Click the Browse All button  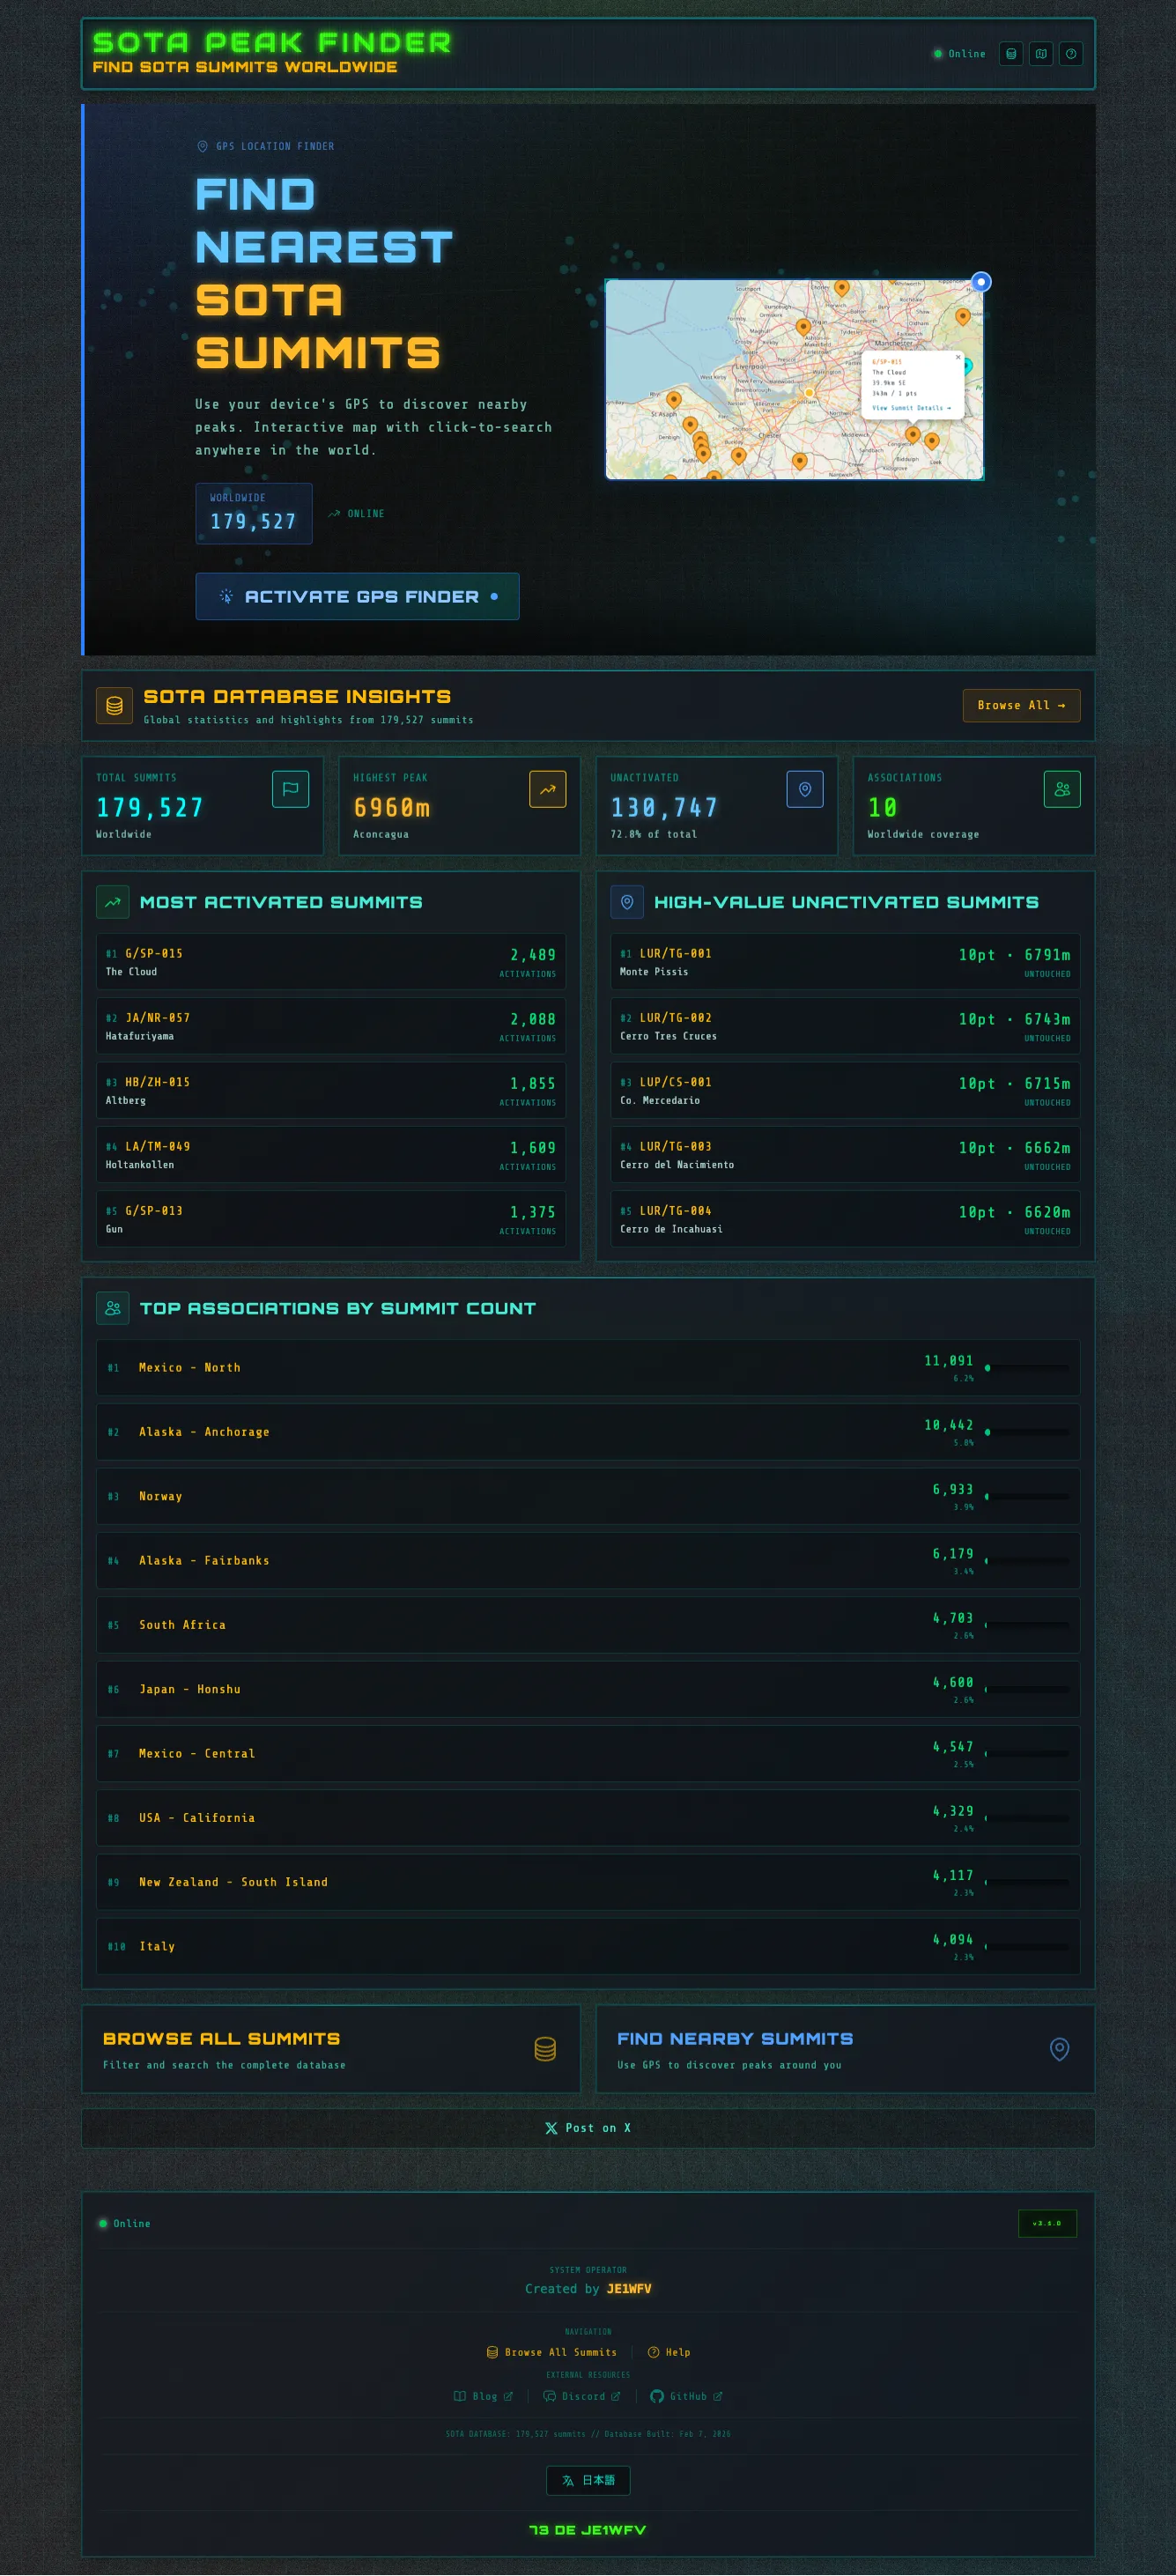pyautogui.click(x=1020, y=705)
